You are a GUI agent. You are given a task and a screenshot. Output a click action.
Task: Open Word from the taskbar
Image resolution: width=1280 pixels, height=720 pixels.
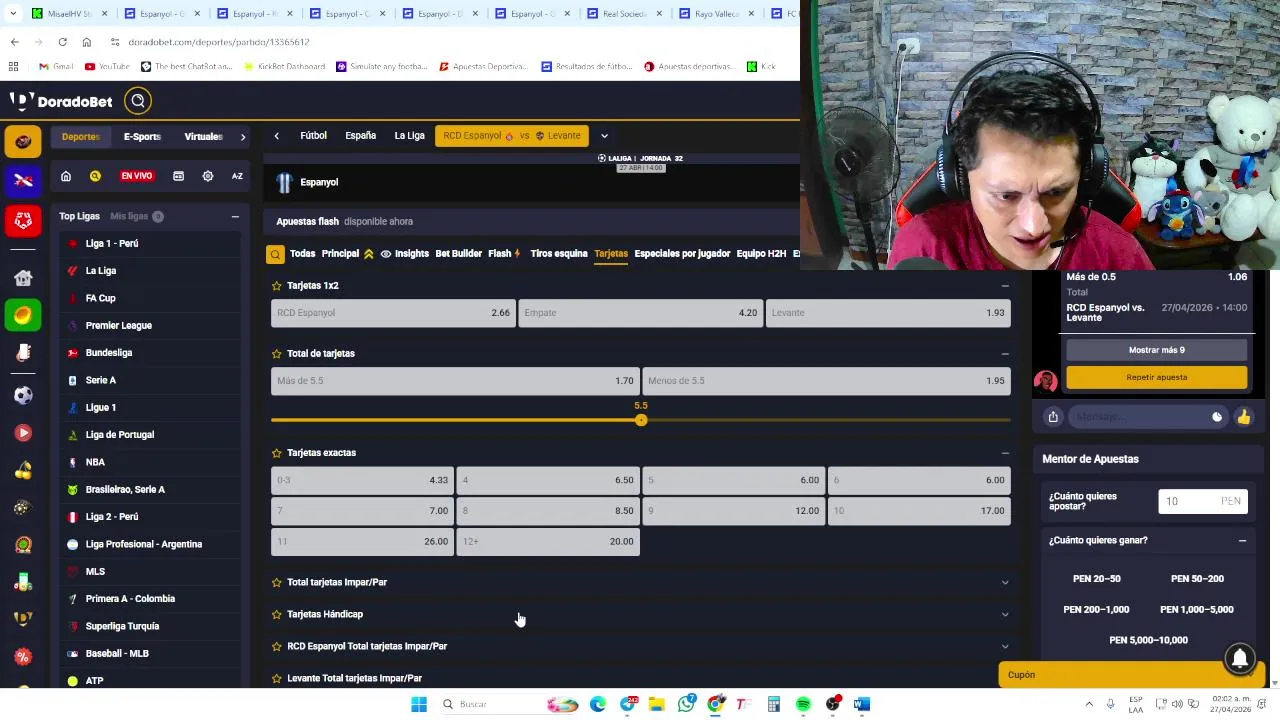862,704
